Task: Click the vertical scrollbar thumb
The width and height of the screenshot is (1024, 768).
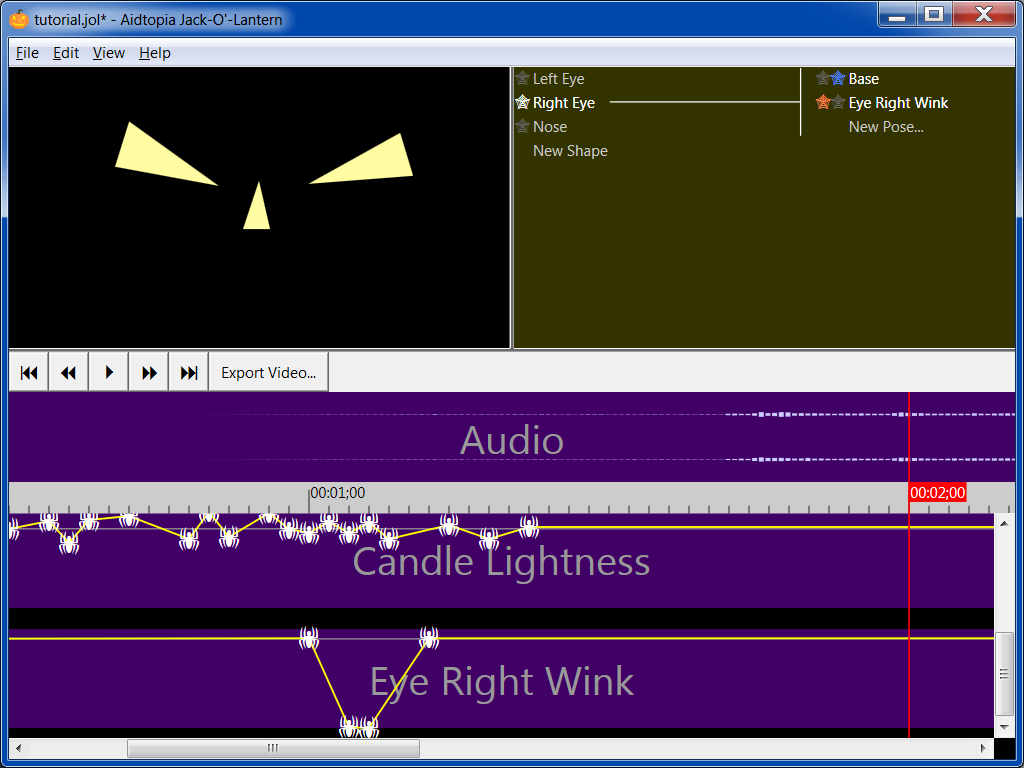Action: click(1004, 674)
